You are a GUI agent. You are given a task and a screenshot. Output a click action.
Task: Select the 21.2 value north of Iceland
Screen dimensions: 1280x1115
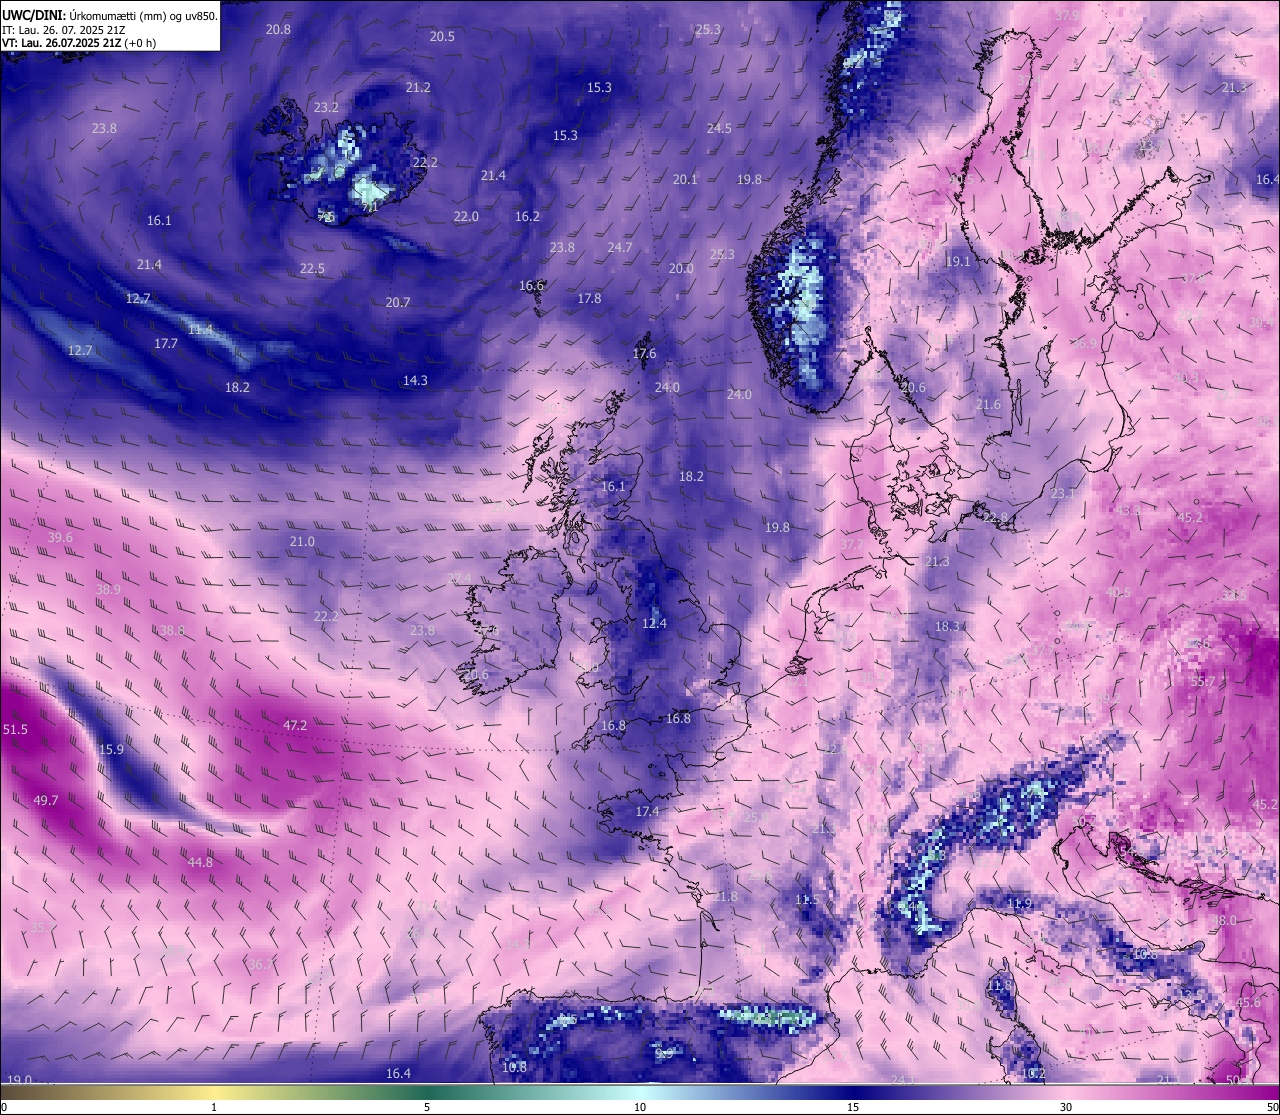click(418, 87)
